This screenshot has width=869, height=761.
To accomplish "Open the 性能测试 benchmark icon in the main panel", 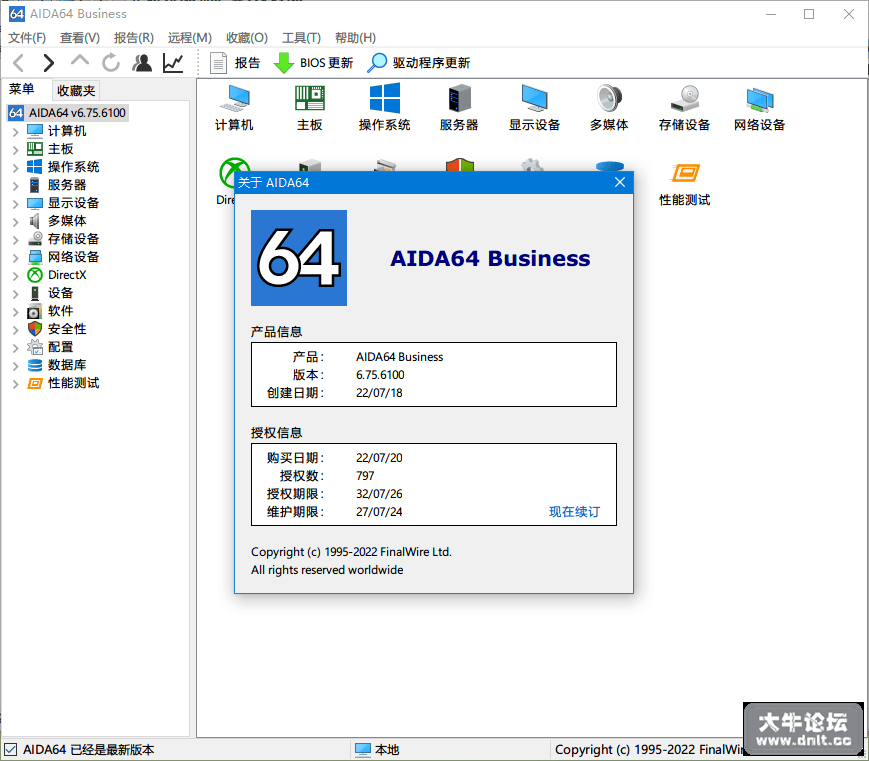I will 684,184.
